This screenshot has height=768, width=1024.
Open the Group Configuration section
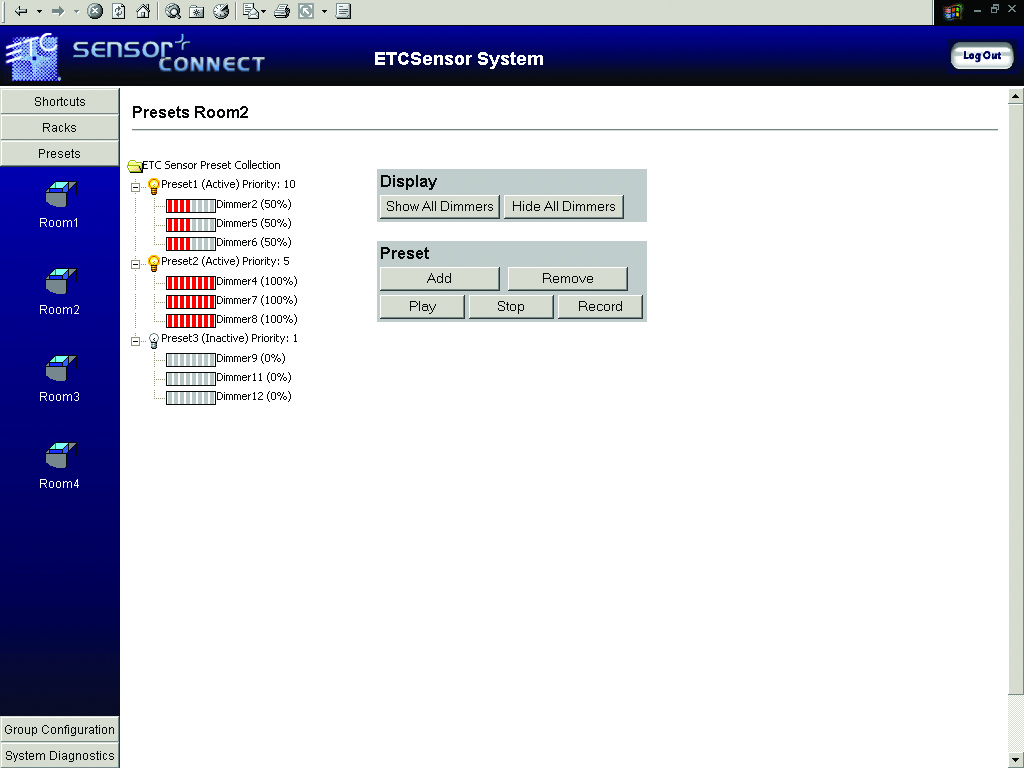pyautogui.click(x=59, y=729)
